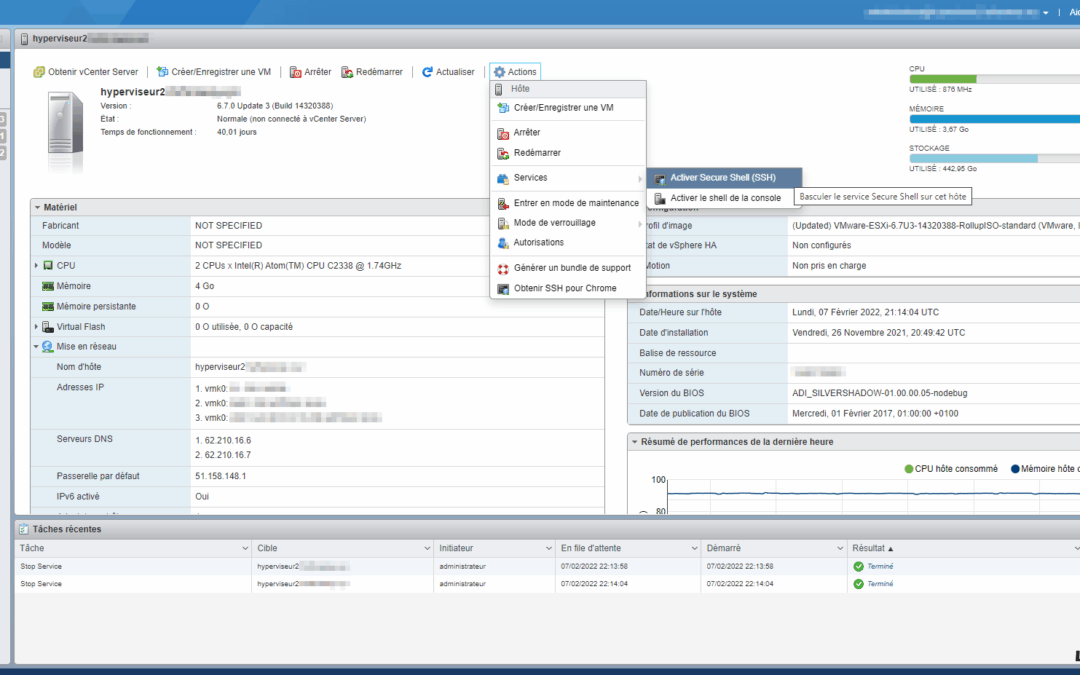Click the Créer/Enregistrer une VM icon in Actions menu
The width and height of the screenshot is (1080, 675).
(x=503, y=108)
